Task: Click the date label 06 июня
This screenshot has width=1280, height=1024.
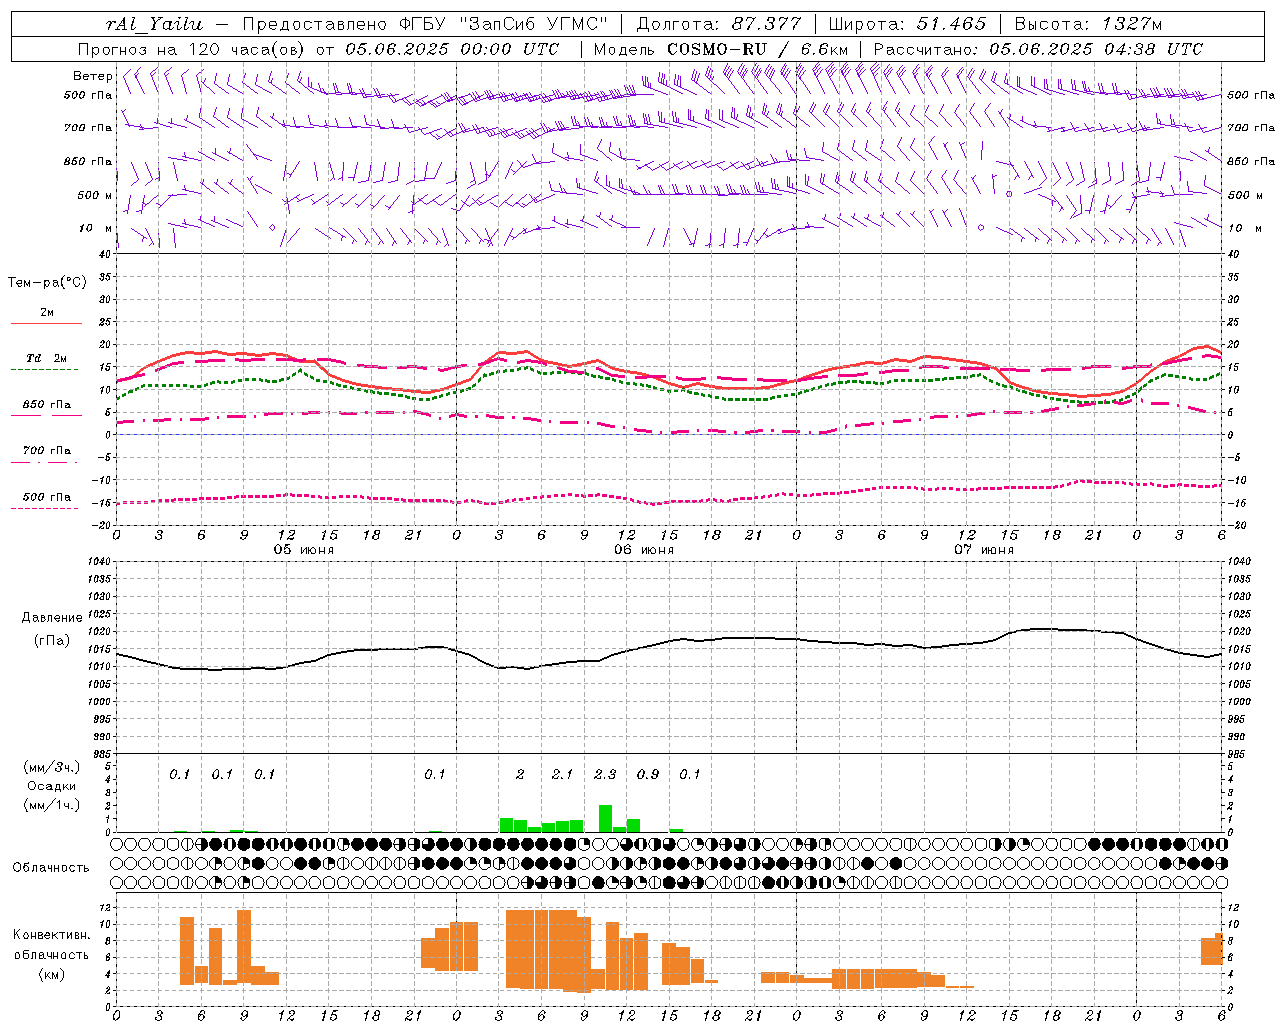Action: coord(644,550)
